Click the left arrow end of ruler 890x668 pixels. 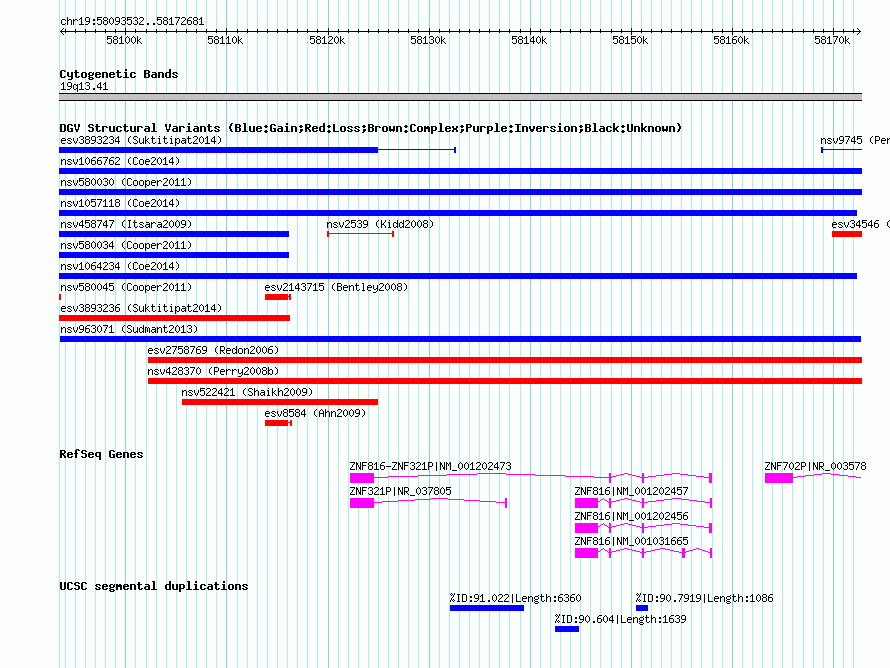(62, 31)
